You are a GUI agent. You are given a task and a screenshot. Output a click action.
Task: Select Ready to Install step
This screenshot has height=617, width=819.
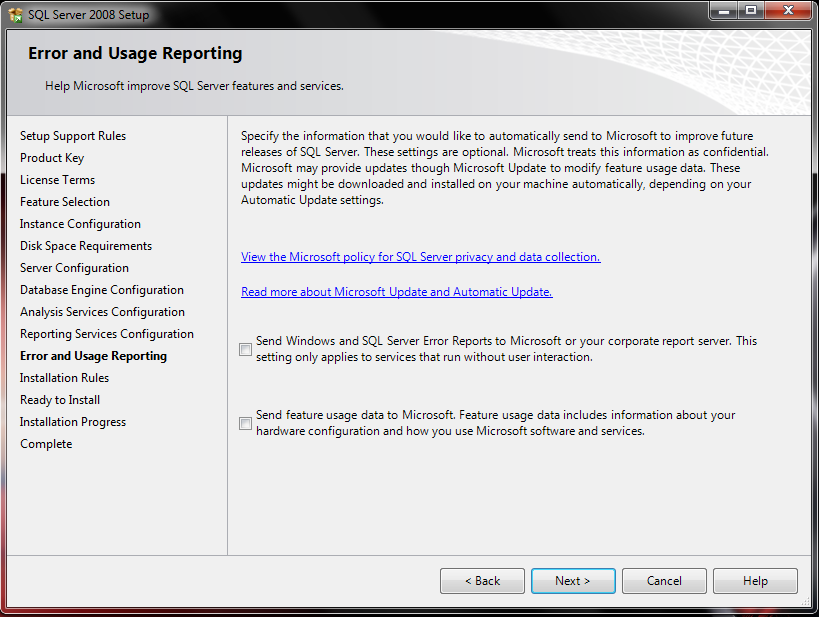[60, 400]
